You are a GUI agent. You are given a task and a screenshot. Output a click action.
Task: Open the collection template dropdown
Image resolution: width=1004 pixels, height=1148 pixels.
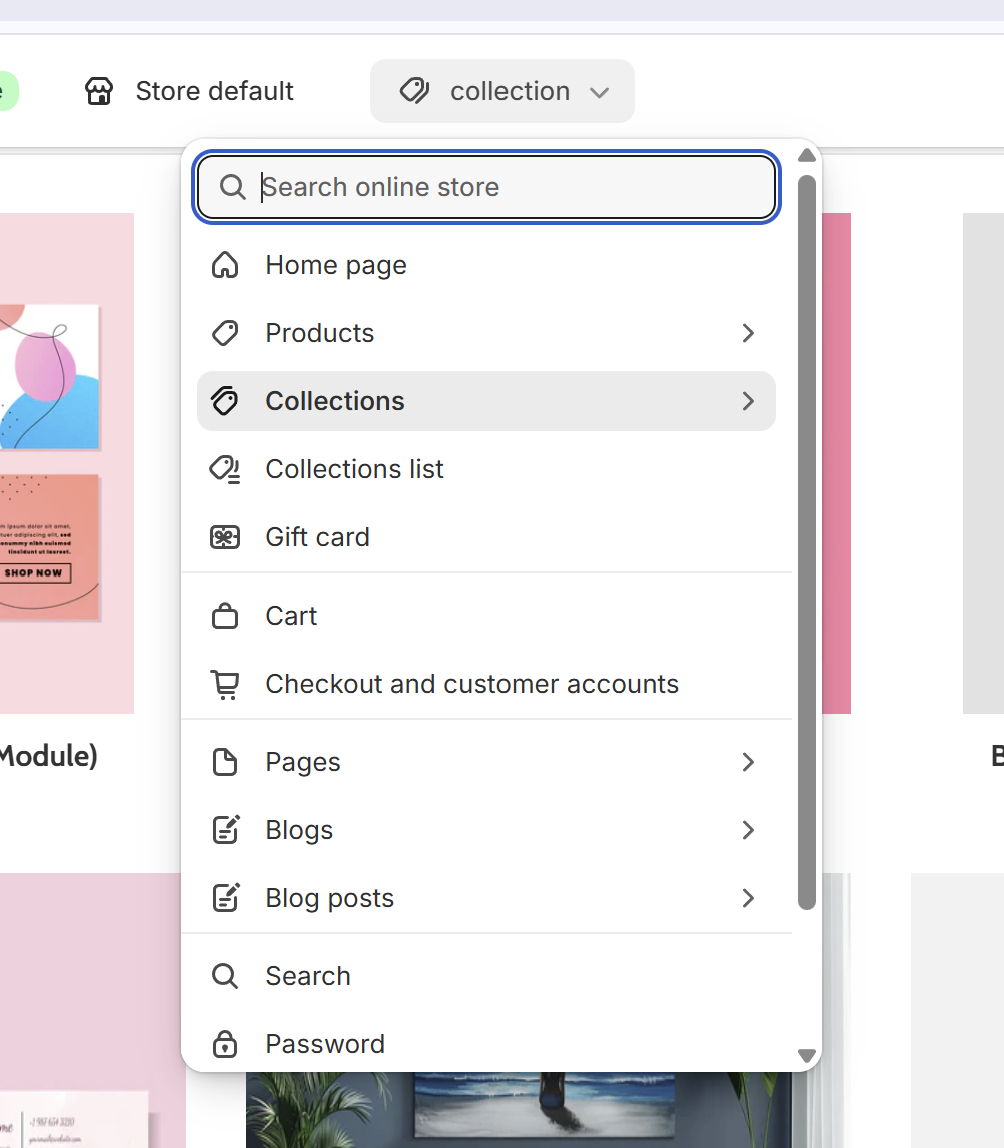pos(502,92)
